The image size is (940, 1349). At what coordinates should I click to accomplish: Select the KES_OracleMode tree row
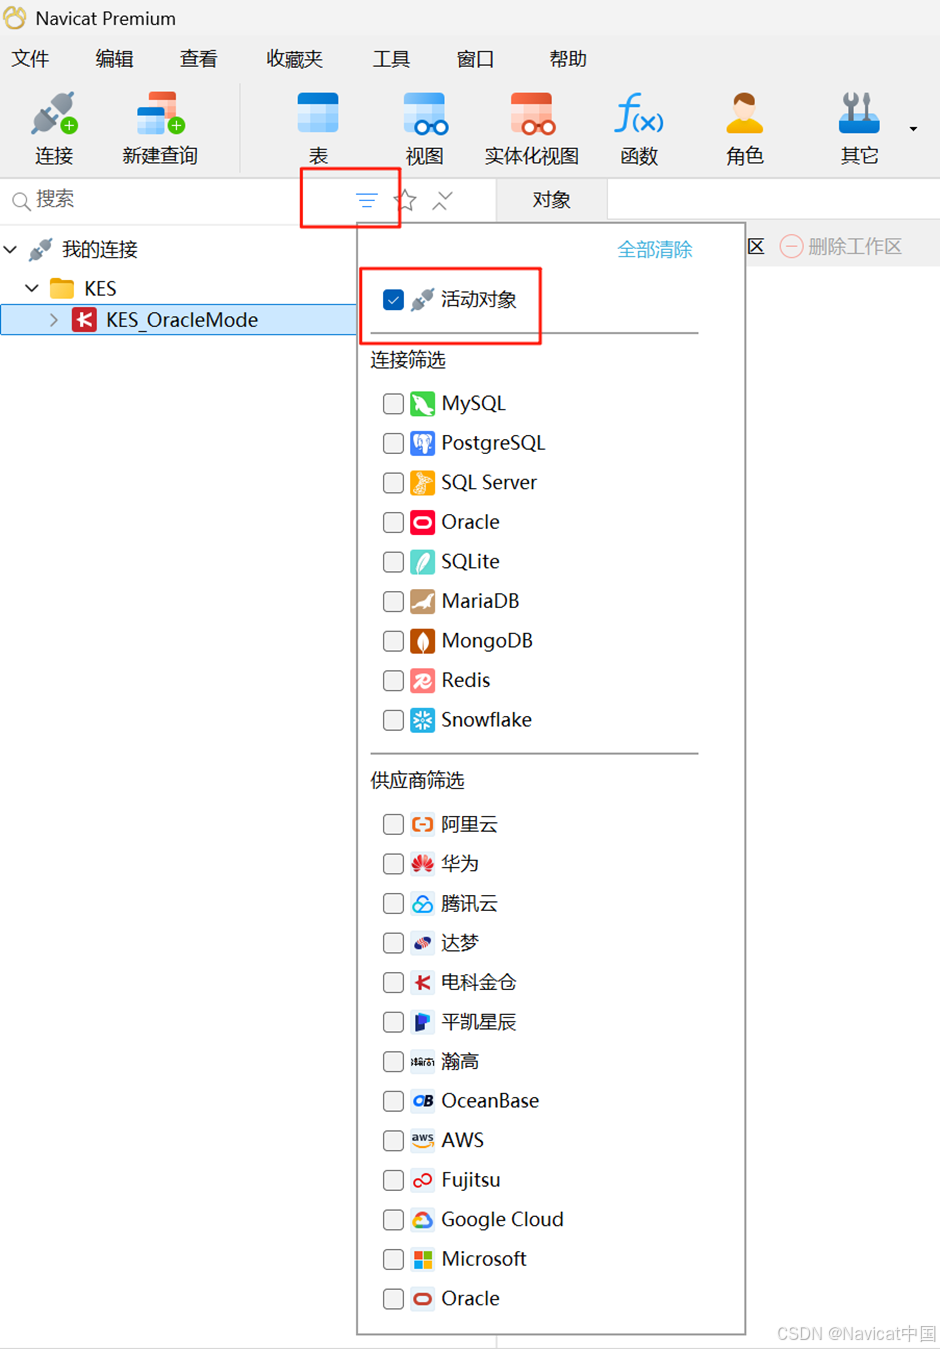[x=179, y=320]
